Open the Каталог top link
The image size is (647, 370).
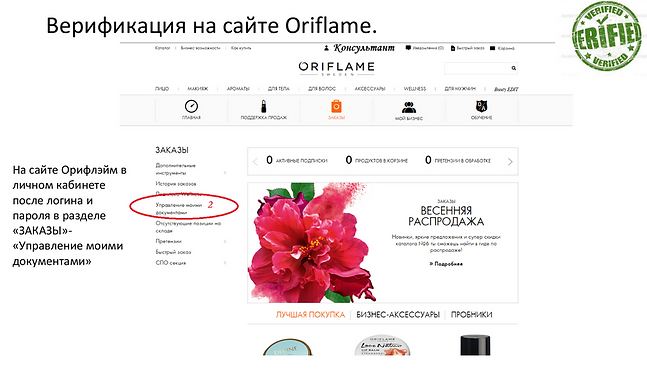click(x=163, y=48)
